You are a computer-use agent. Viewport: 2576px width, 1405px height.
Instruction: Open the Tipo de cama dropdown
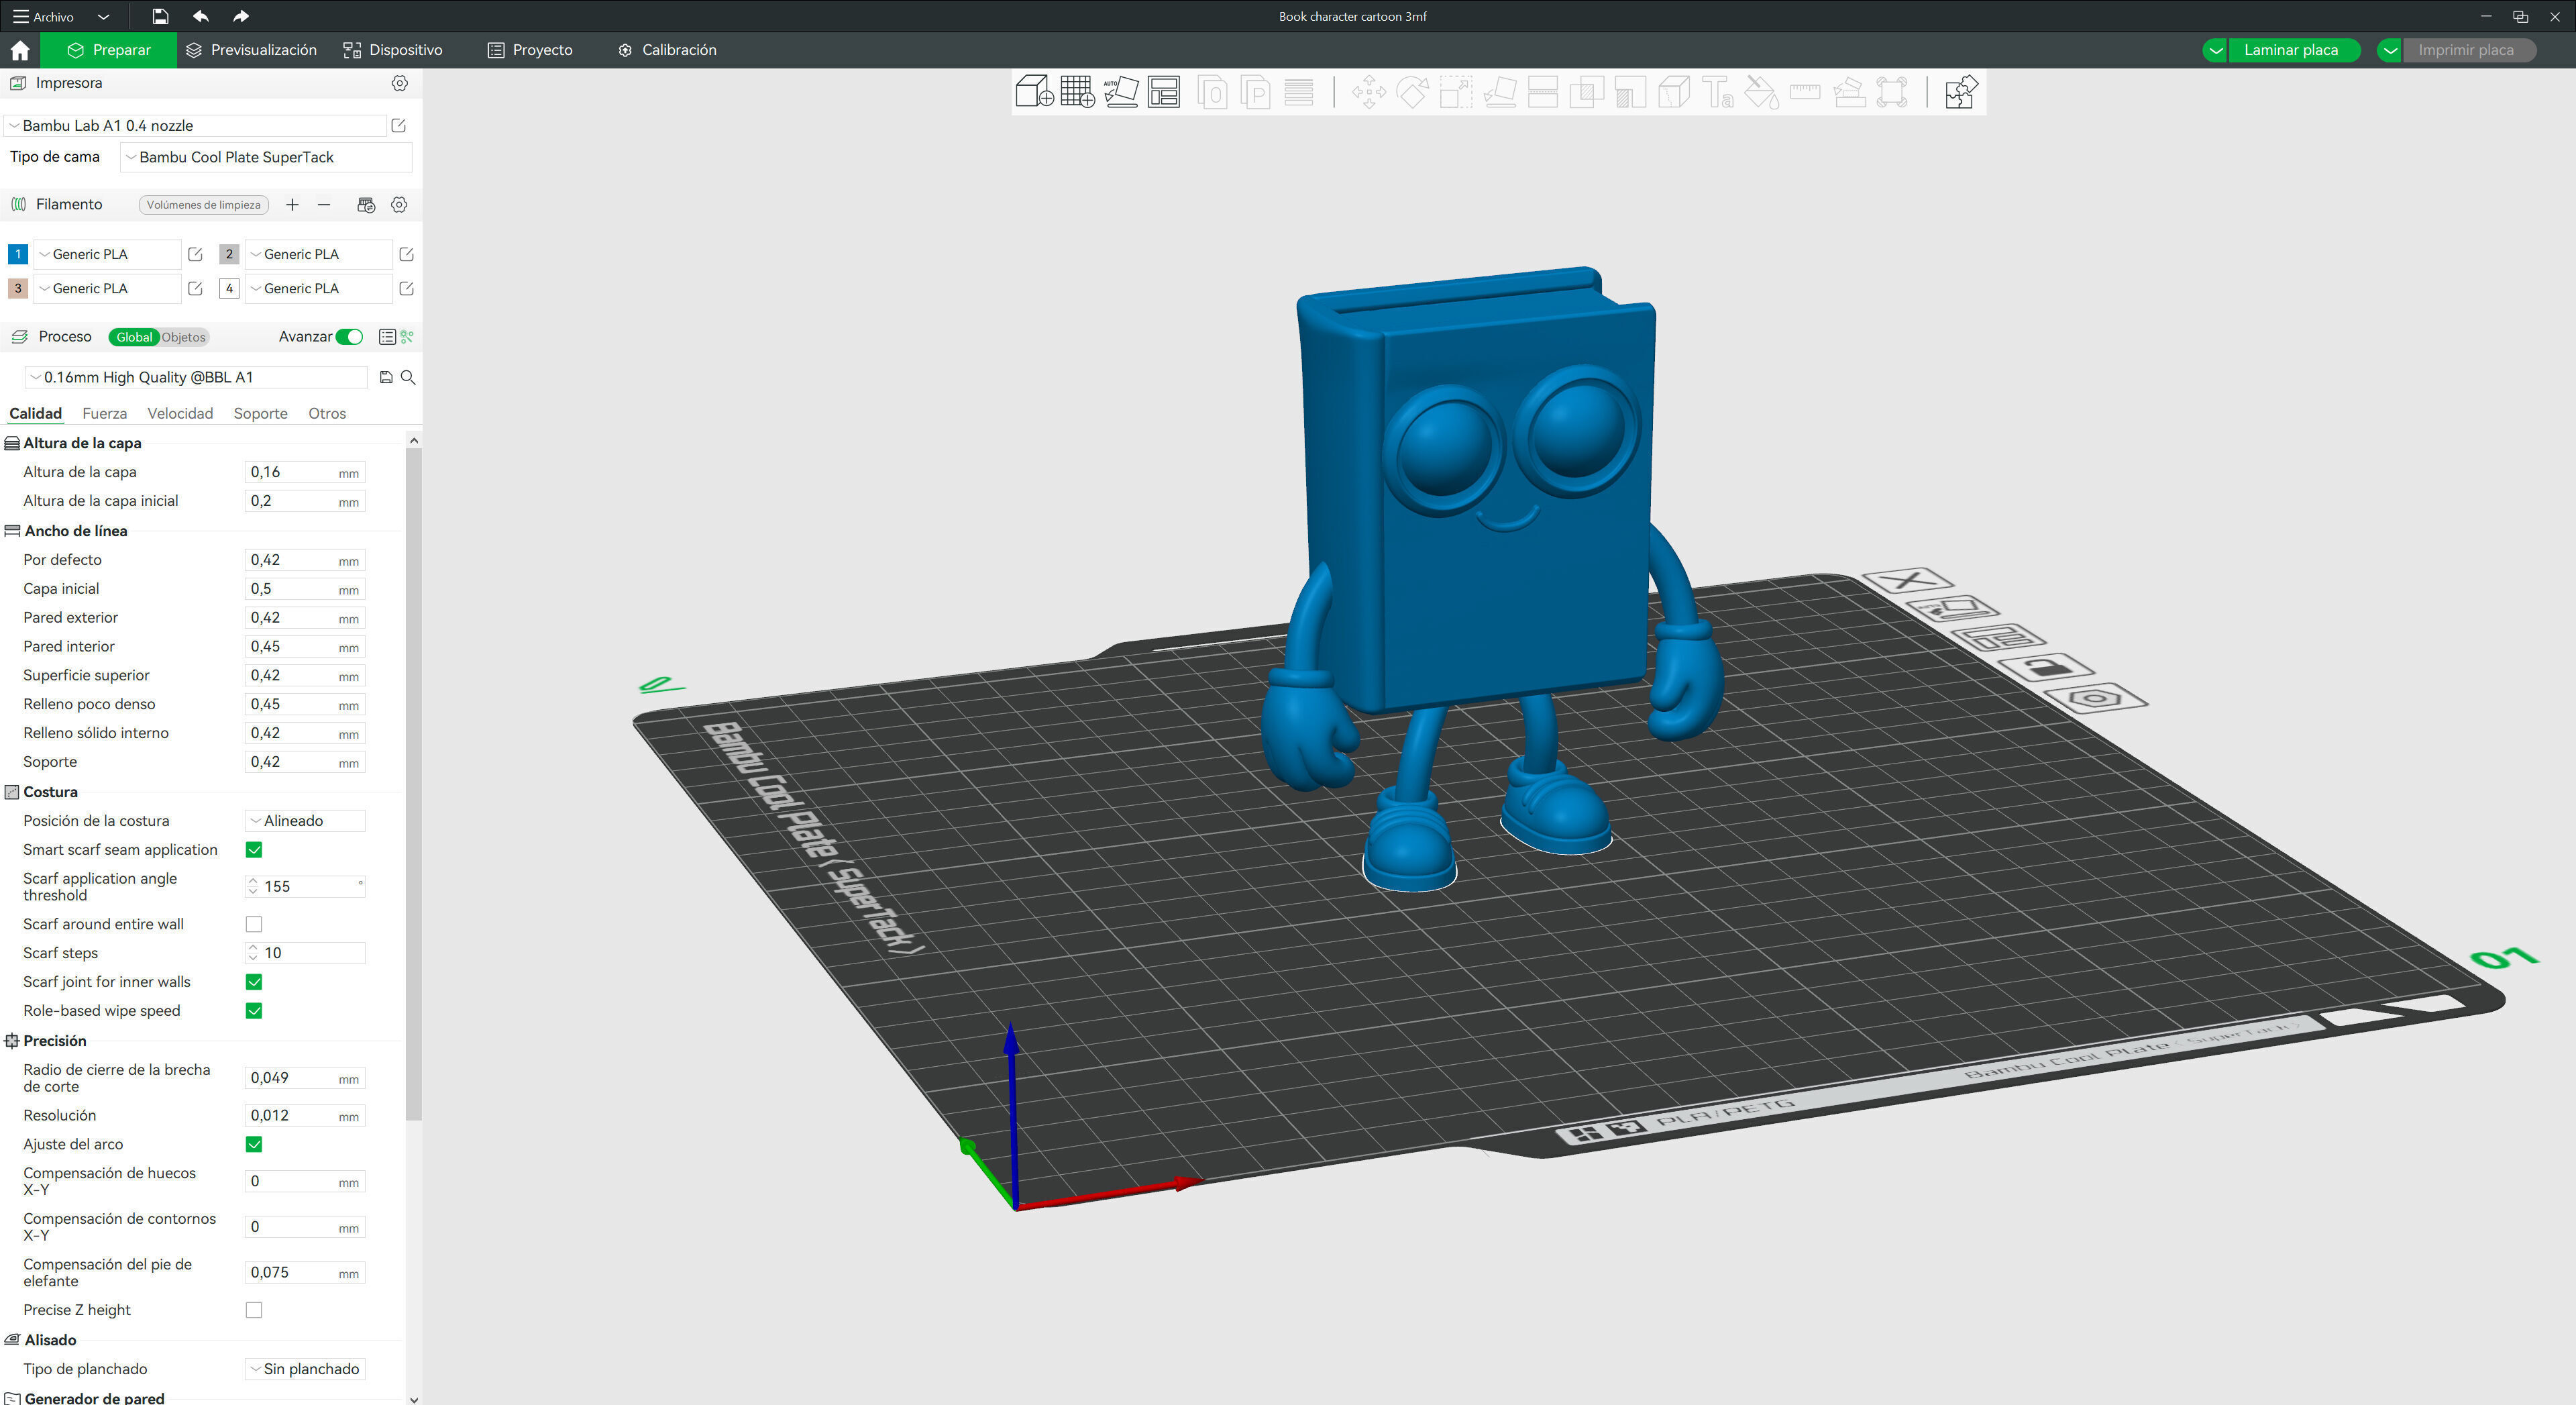coord(265,157)
